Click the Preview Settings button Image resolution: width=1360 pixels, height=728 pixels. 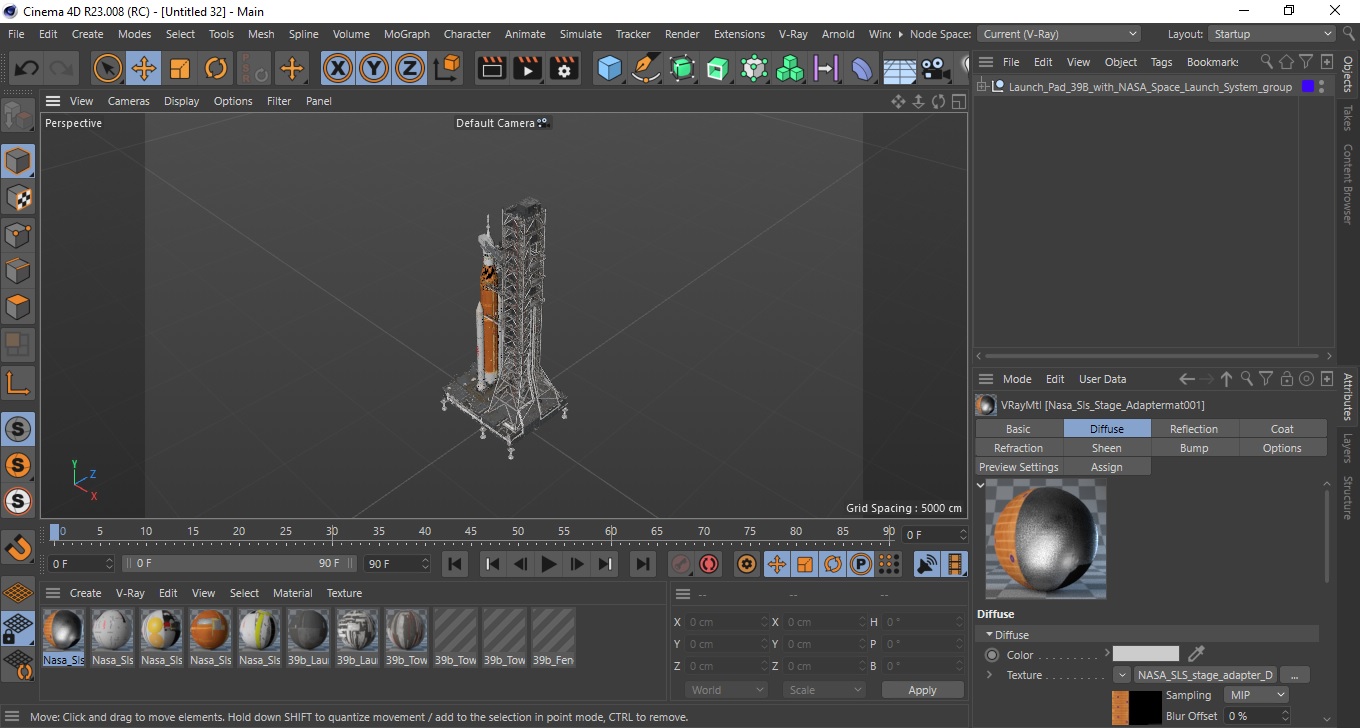click(x=1019, y=467)
